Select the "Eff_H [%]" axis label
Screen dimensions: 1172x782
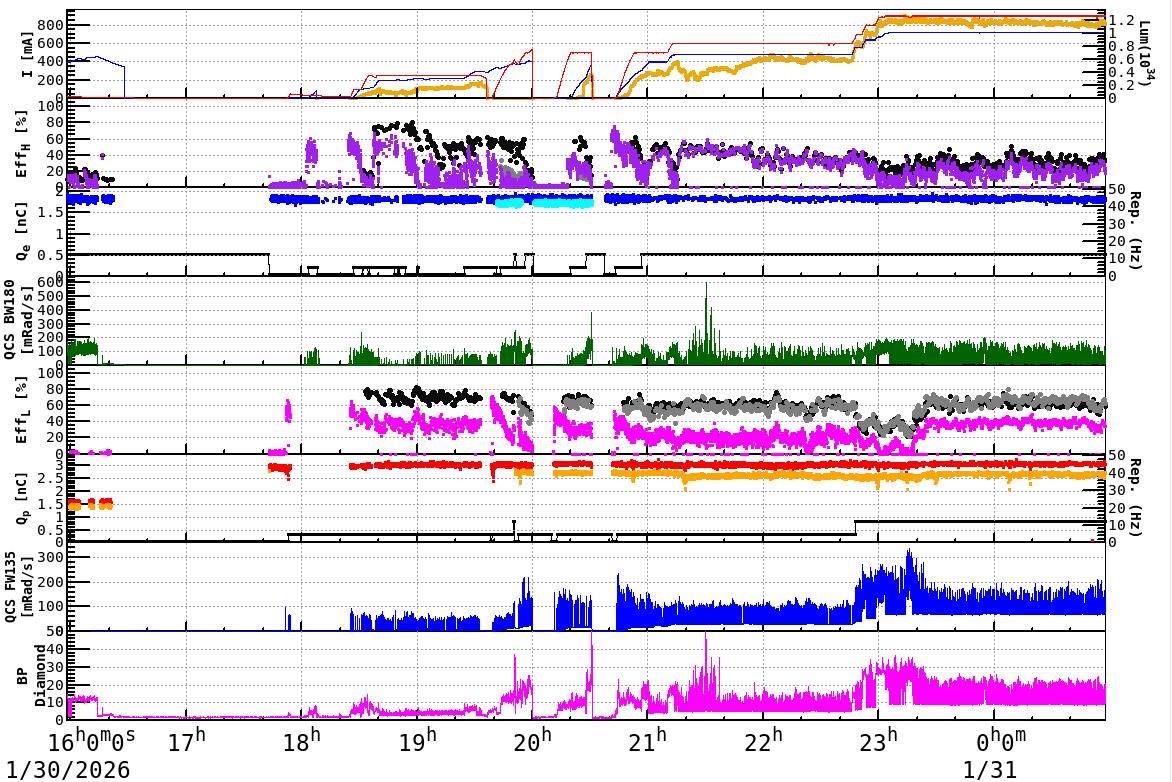[x=22, y=144]
